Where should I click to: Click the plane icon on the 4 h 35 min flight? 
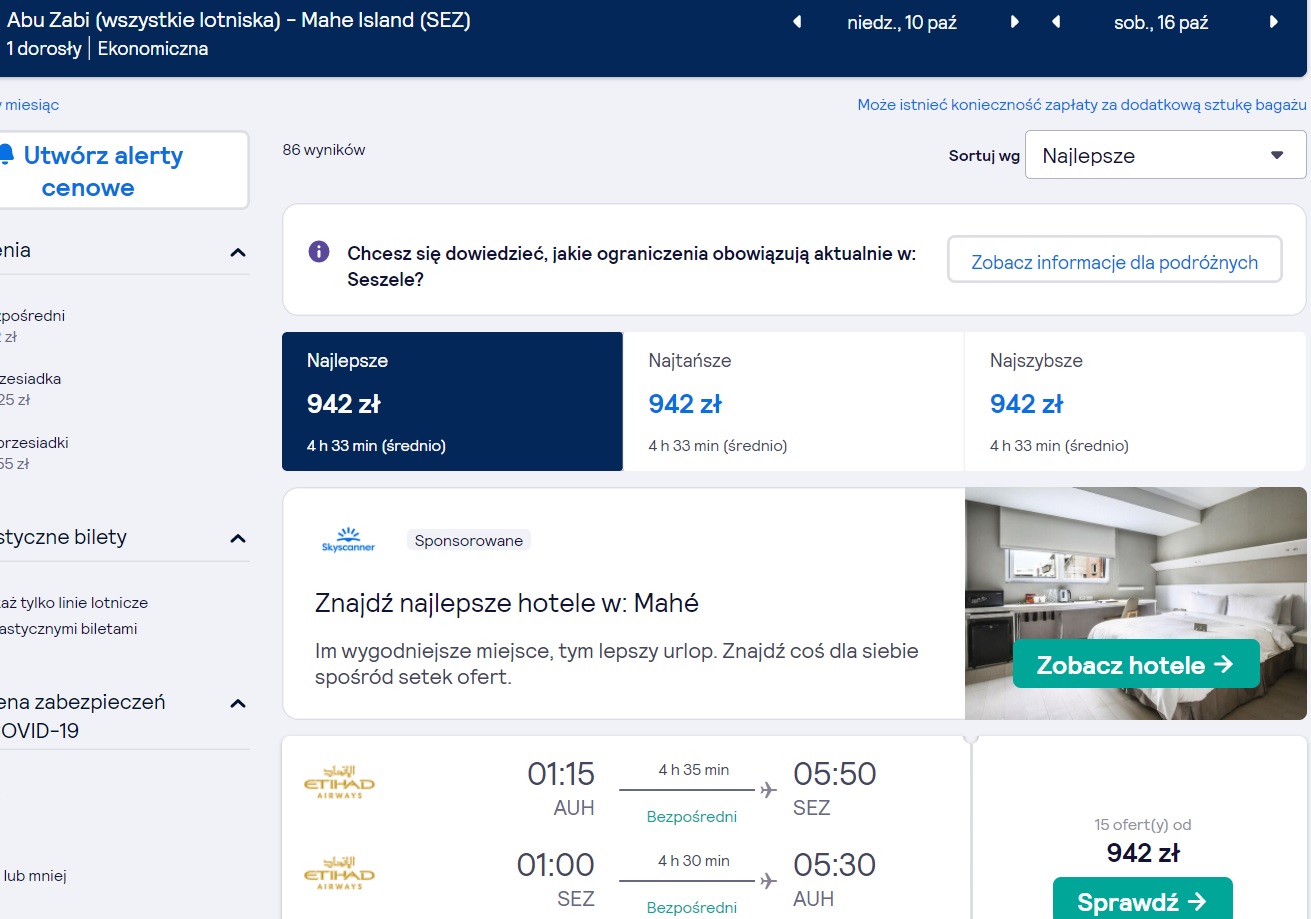(768, 790)
